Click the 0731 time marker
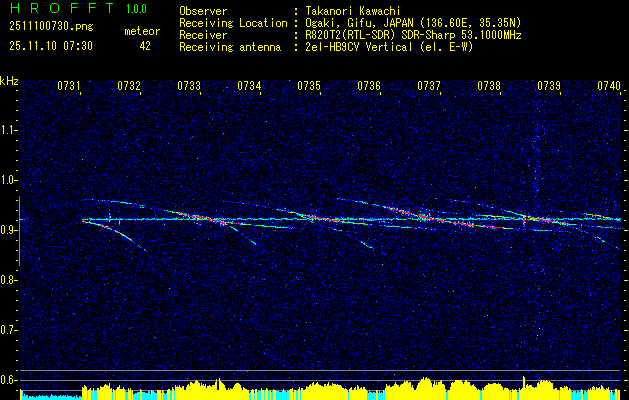Screen dimensions: 629x400 pyautogui.click(x=69, y=86)
